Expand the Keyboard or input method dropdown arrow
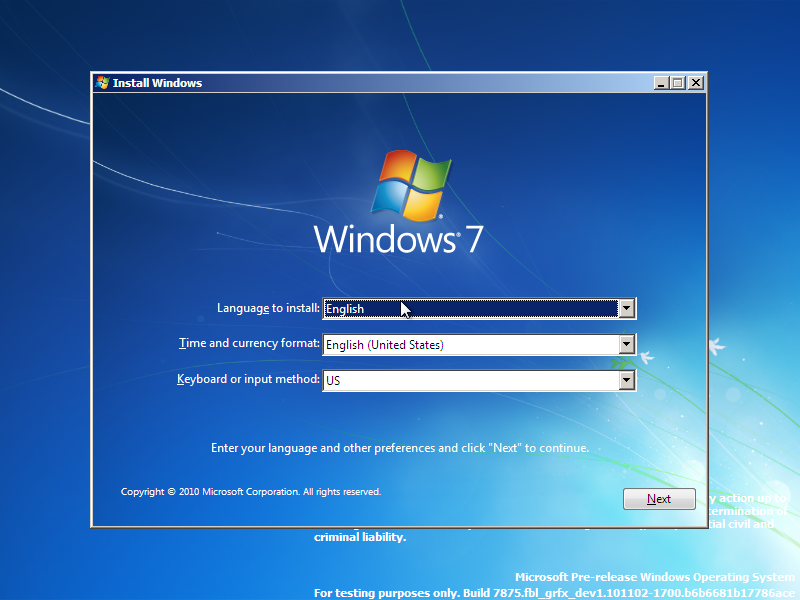The image size is (800, 600). click(627, 380)
